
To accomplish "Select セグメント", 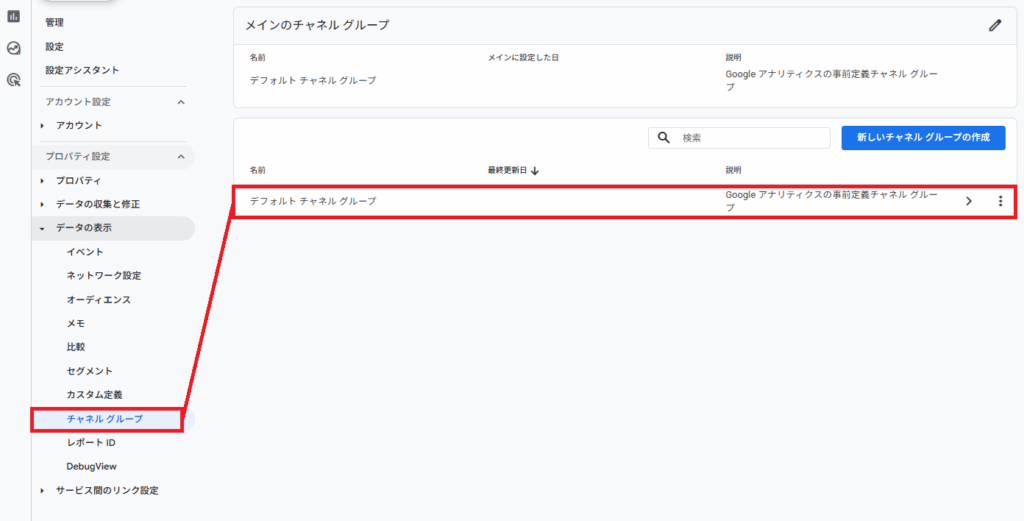I will coord(89,371).
